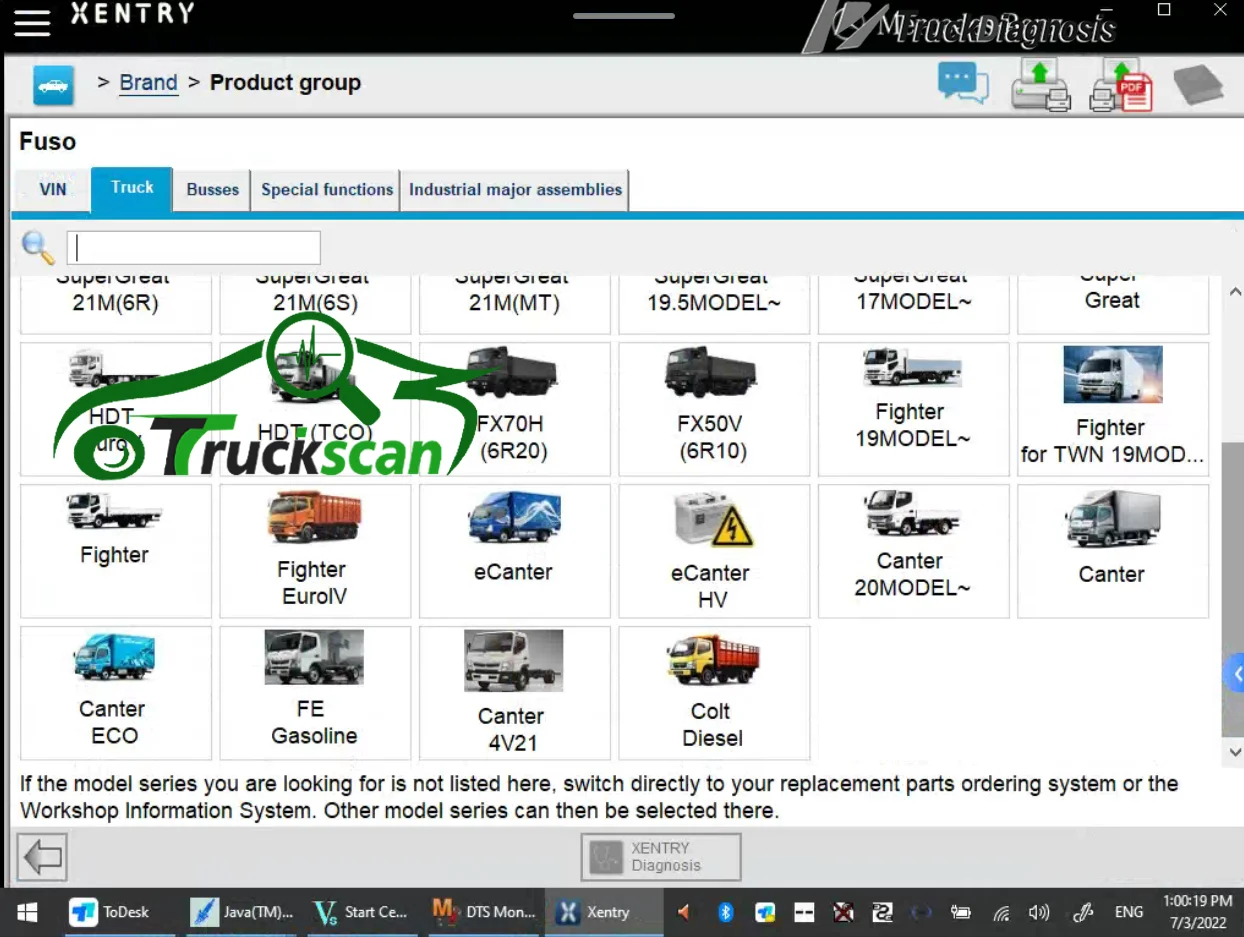Click the battery tray icon
1244x937 pixels.
click(961, 912)
